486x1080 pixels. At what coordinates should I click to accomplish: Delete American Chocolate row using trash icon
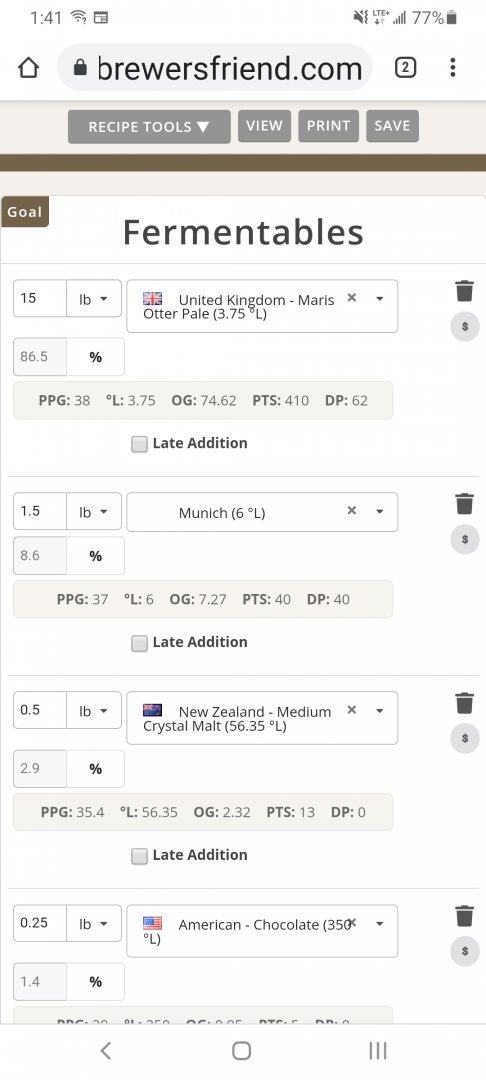pos(465,916)
